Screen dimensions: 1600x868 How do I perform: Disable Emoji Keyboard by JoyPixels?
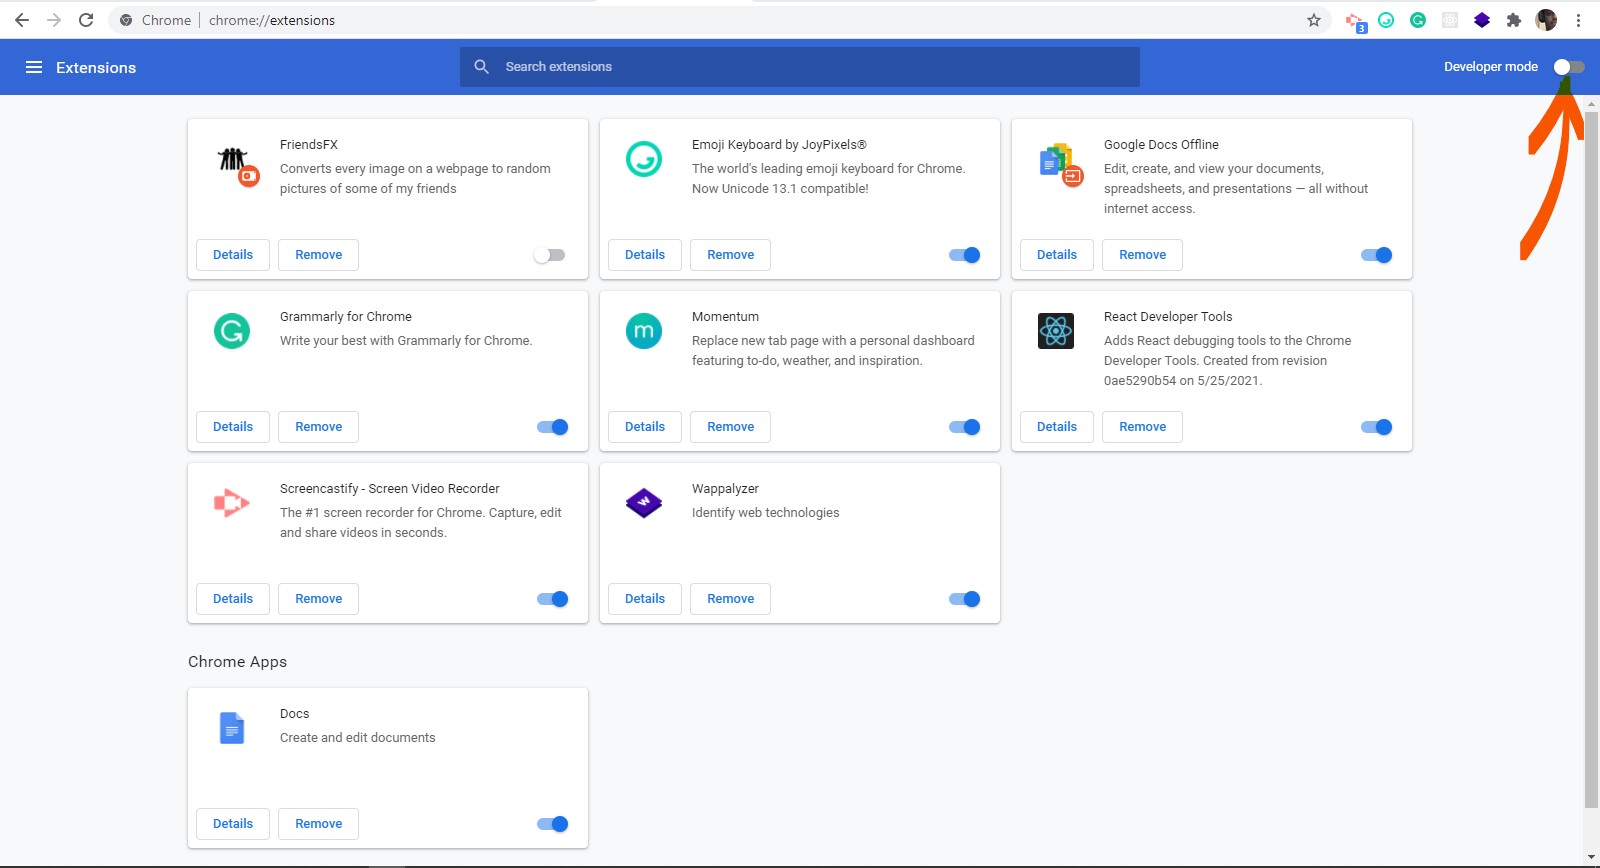(965, 255)
